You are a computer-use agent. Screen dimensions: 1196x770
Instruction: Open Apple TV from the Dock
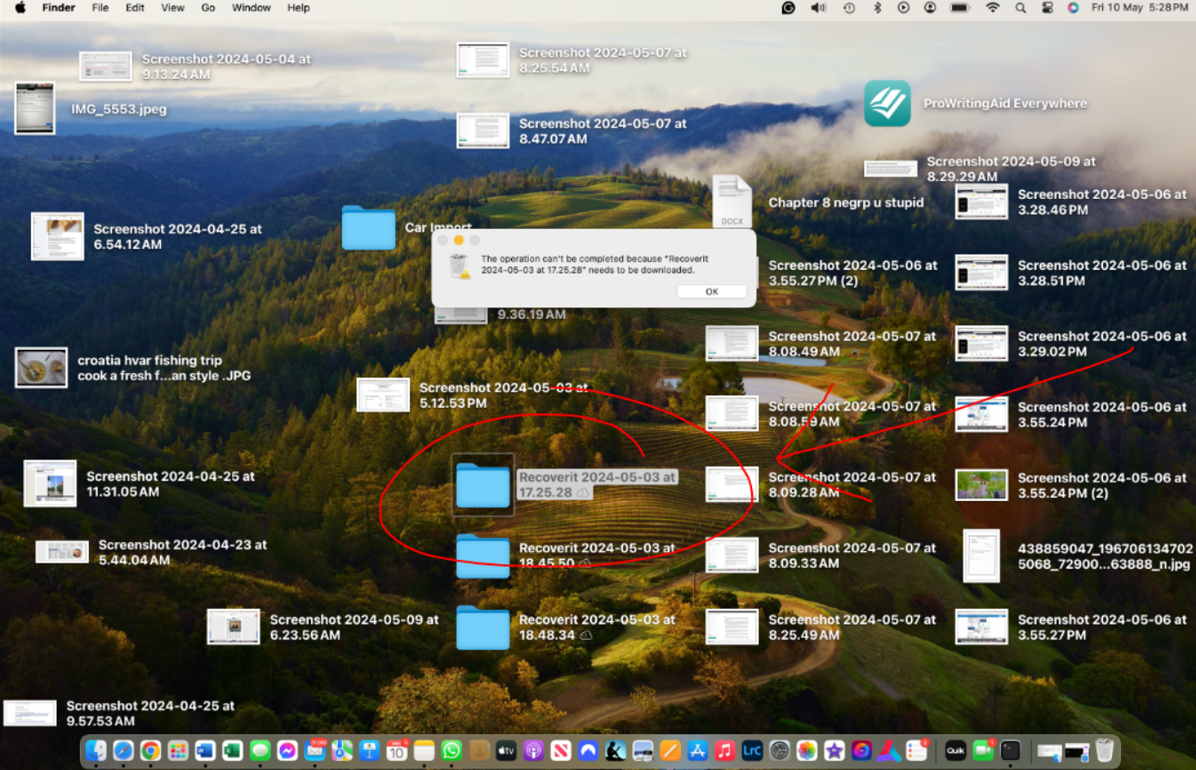click(x=506, y=751)
